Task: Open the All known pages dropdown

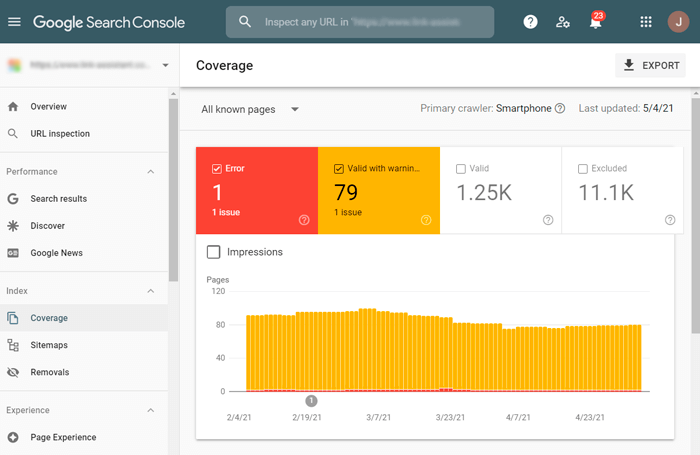Action: coord(250,109)
